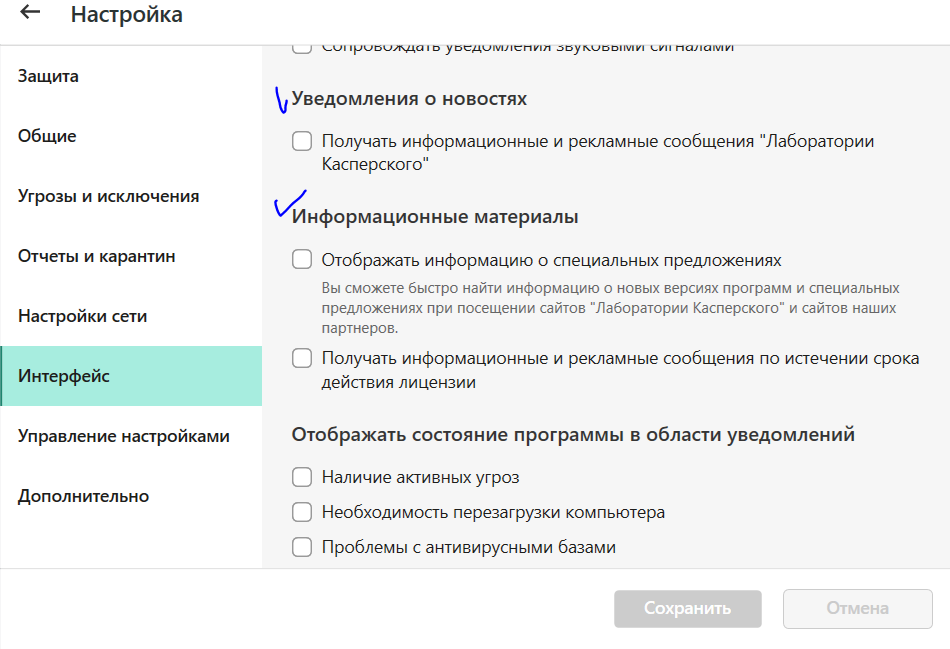Toggle advertising messages after license expiration checkbox
Viewport: 950px width, 649px height.
302,358
